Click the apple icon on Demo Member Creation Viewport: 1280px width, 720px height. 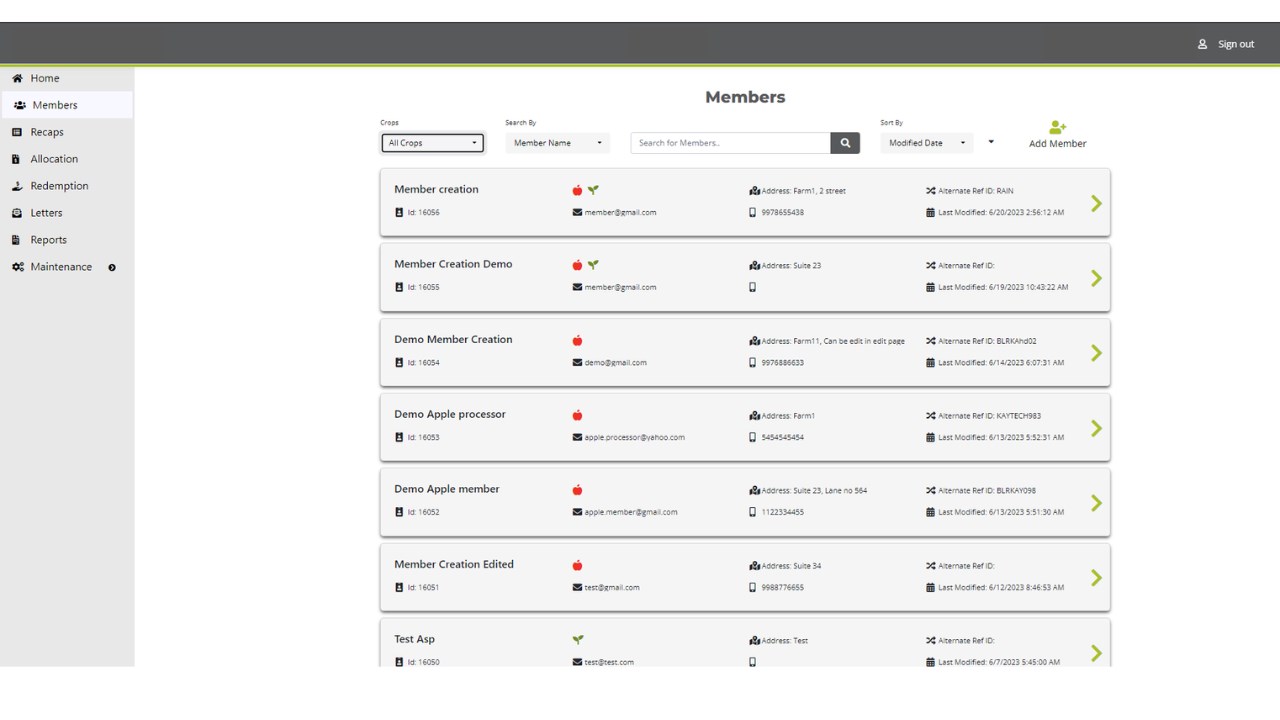click(577, 340)
